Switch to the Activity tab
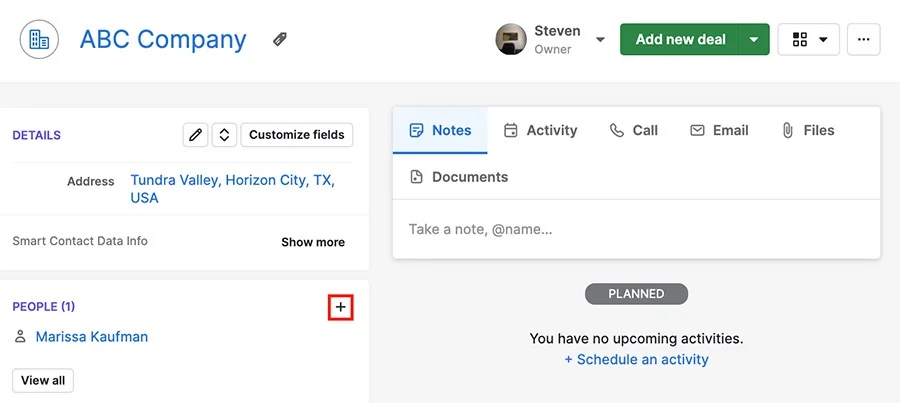 tap(540, 130)
